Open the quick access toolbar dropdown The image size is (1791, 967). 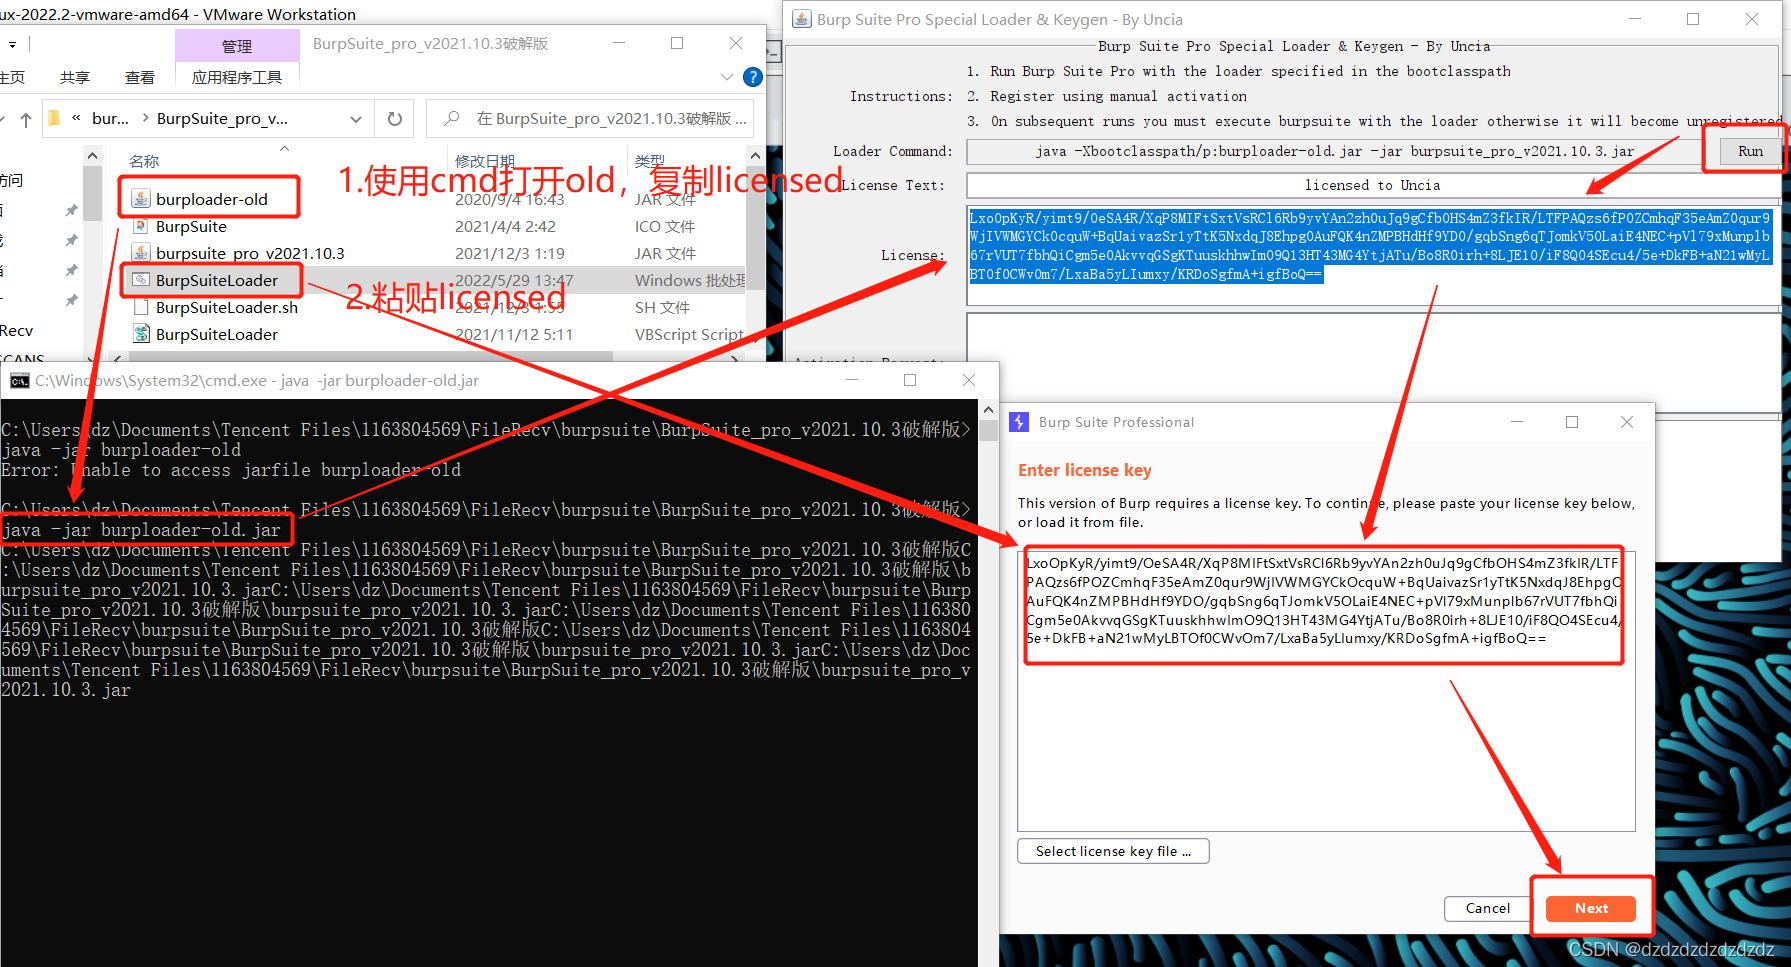click(12, 44)
